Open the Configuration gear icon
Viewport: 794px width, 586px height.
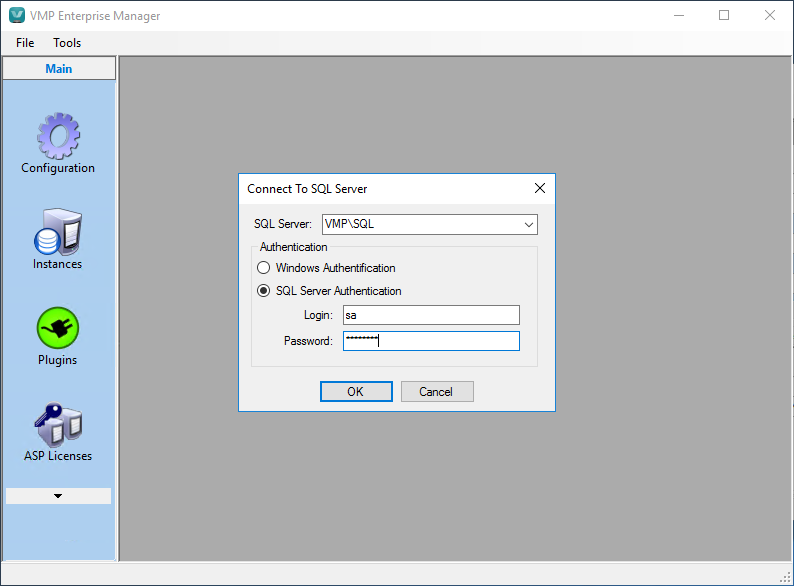[x=58, y=135]
